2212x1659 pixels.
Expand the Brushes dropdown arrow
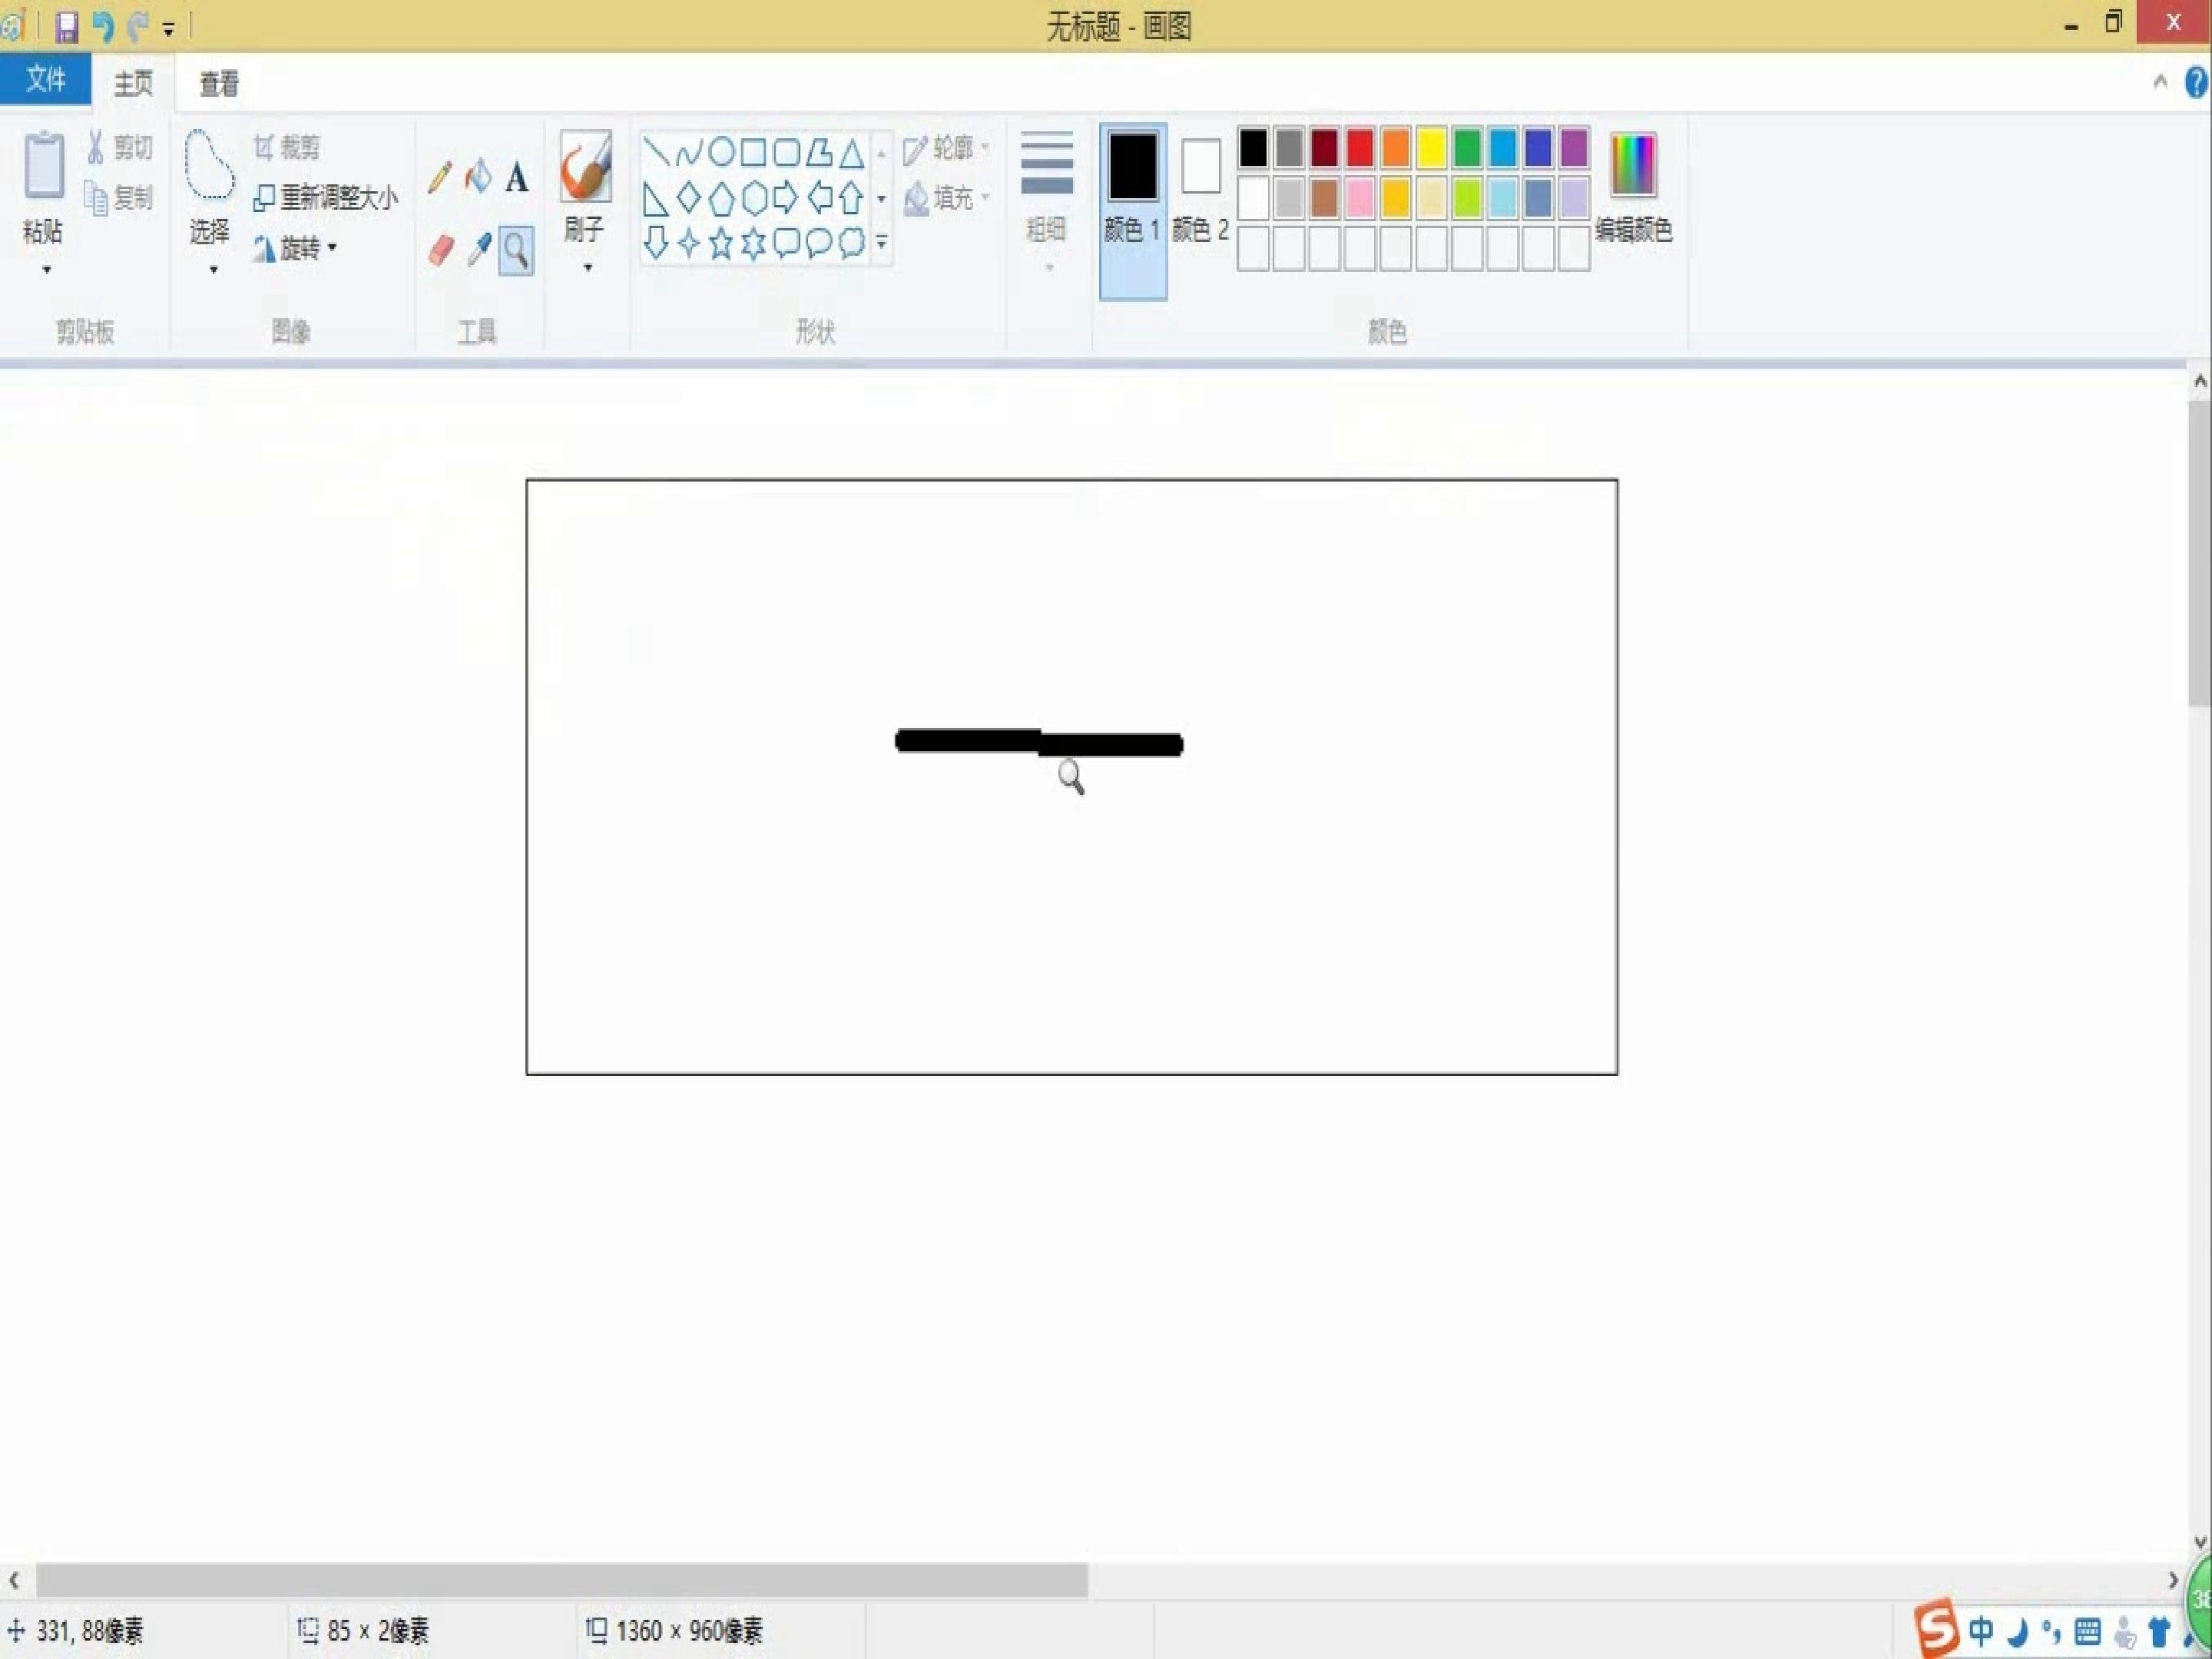click(x=587, y=267)
